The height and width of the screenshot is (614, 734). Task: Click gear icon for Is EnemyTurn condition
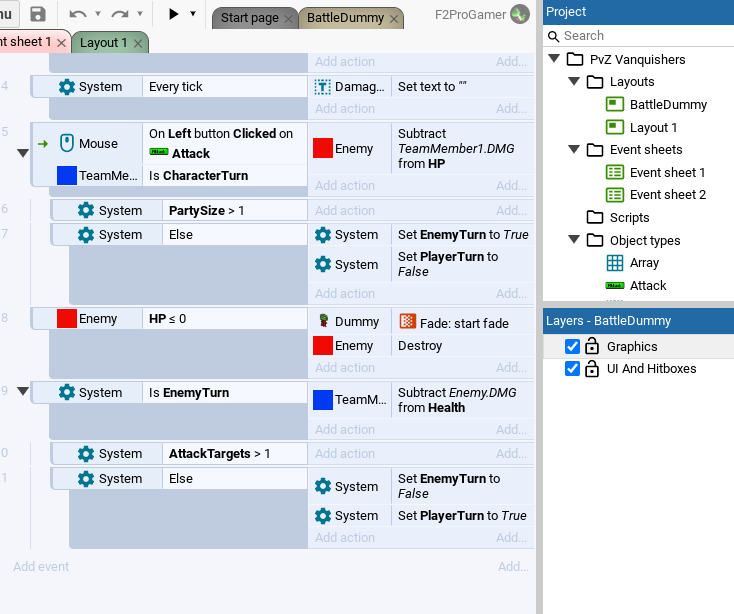click(x=66, y=392)
